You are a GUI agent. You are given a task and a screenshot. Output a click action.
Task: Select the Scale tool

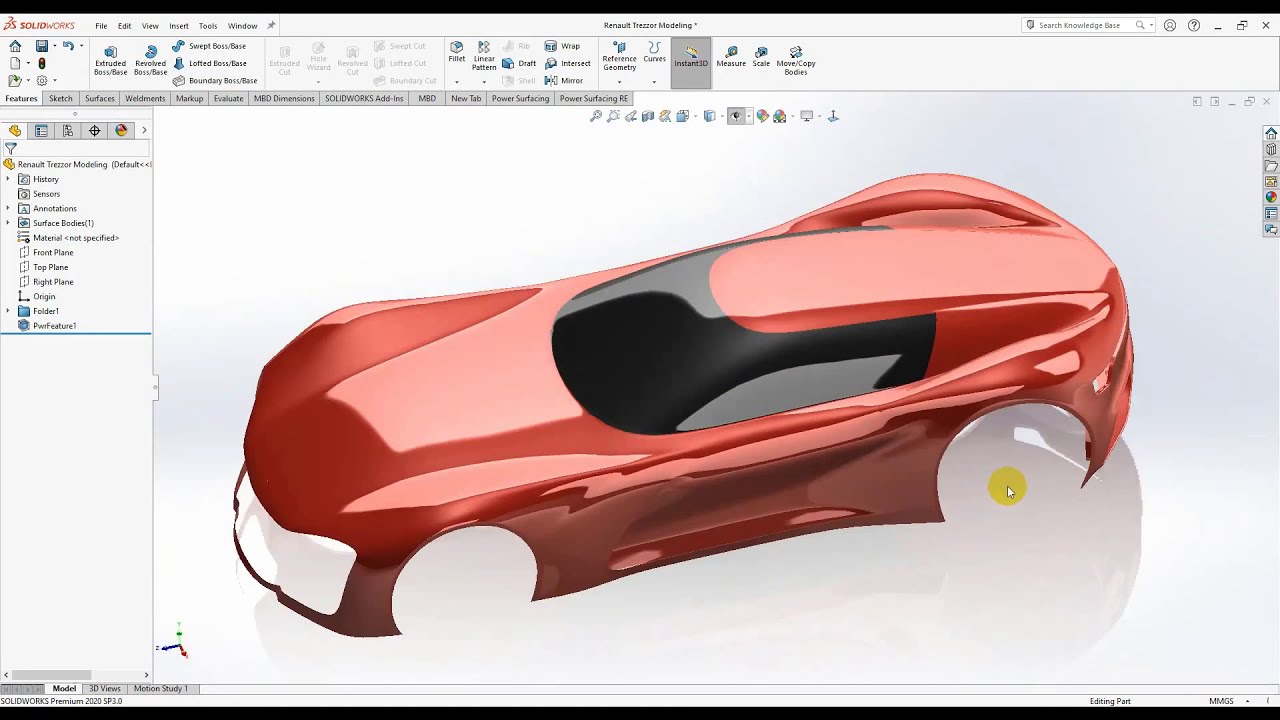tap(761, 56)
